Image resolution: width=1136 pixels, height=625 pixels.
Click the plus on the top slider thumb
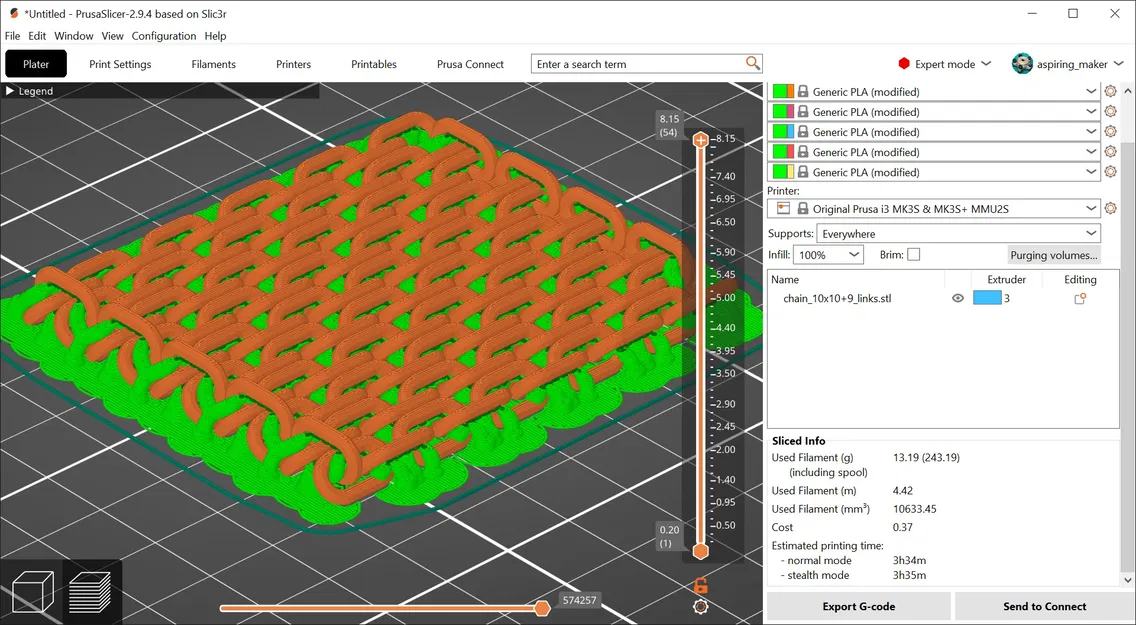(701, 140)
